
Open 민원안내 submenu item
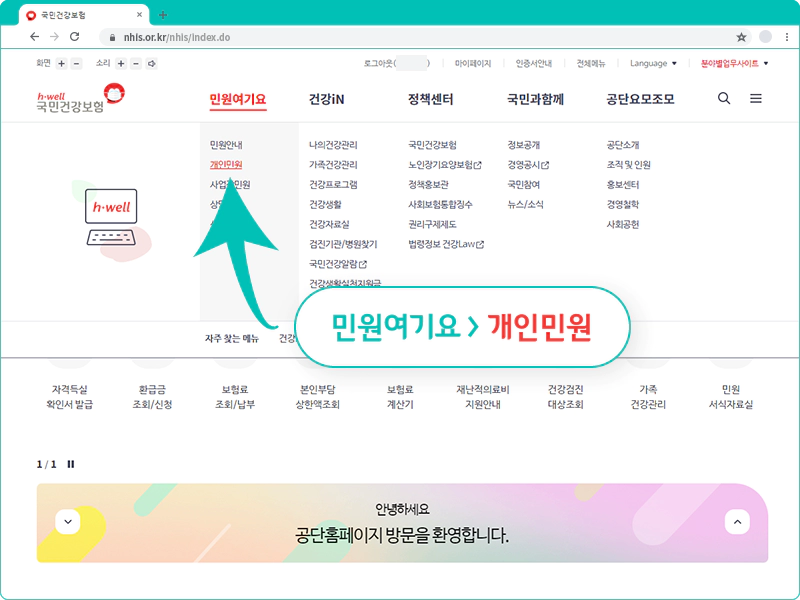[x=226, y=145]
